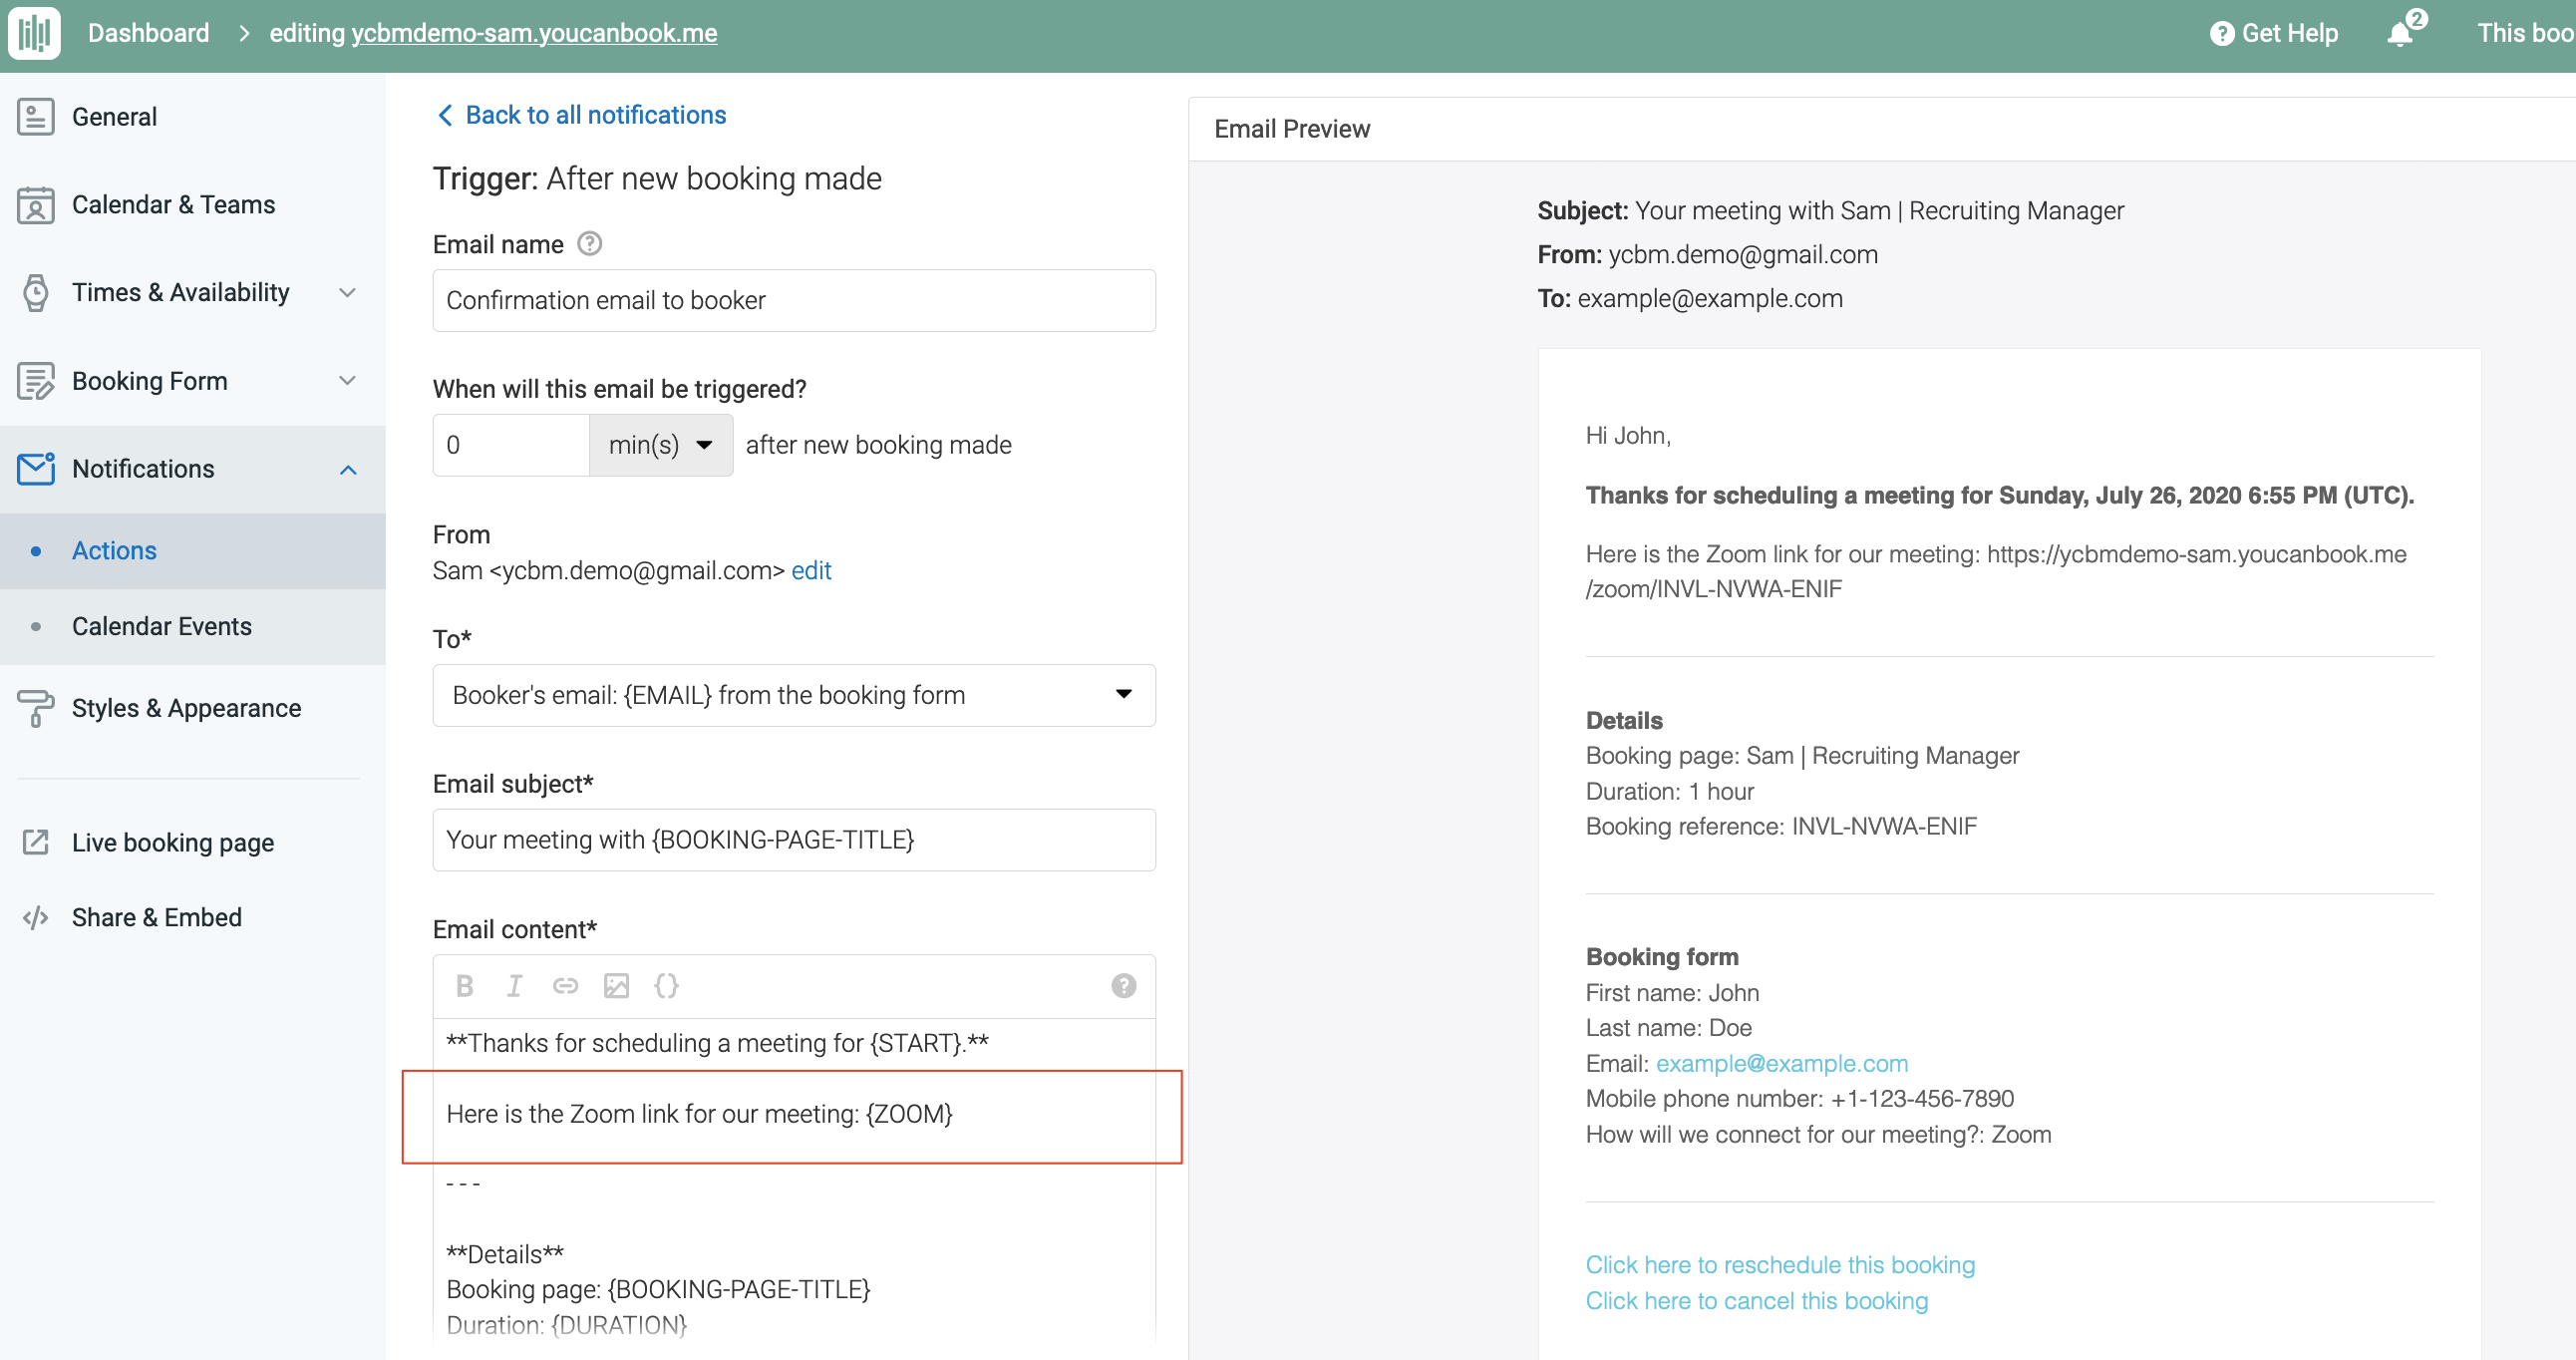Click the Image insertion icon

coord(615,985)
